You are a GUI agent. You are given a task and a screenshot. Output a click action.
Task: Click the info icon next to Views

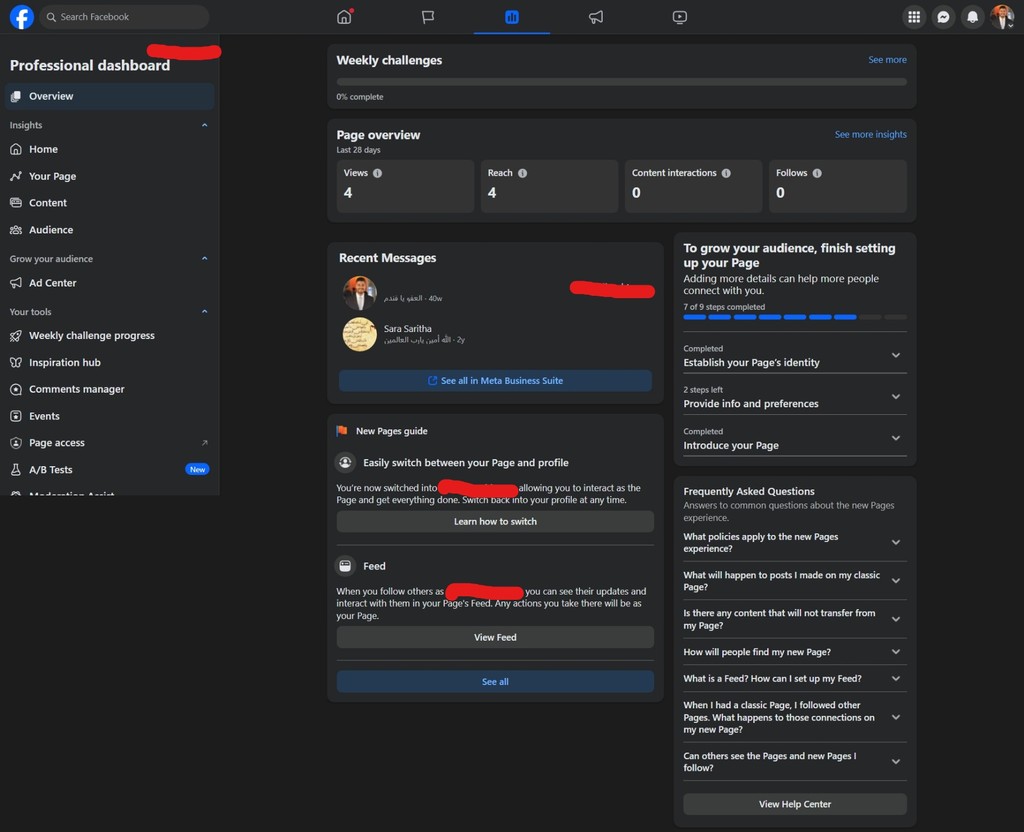point(377,173)
